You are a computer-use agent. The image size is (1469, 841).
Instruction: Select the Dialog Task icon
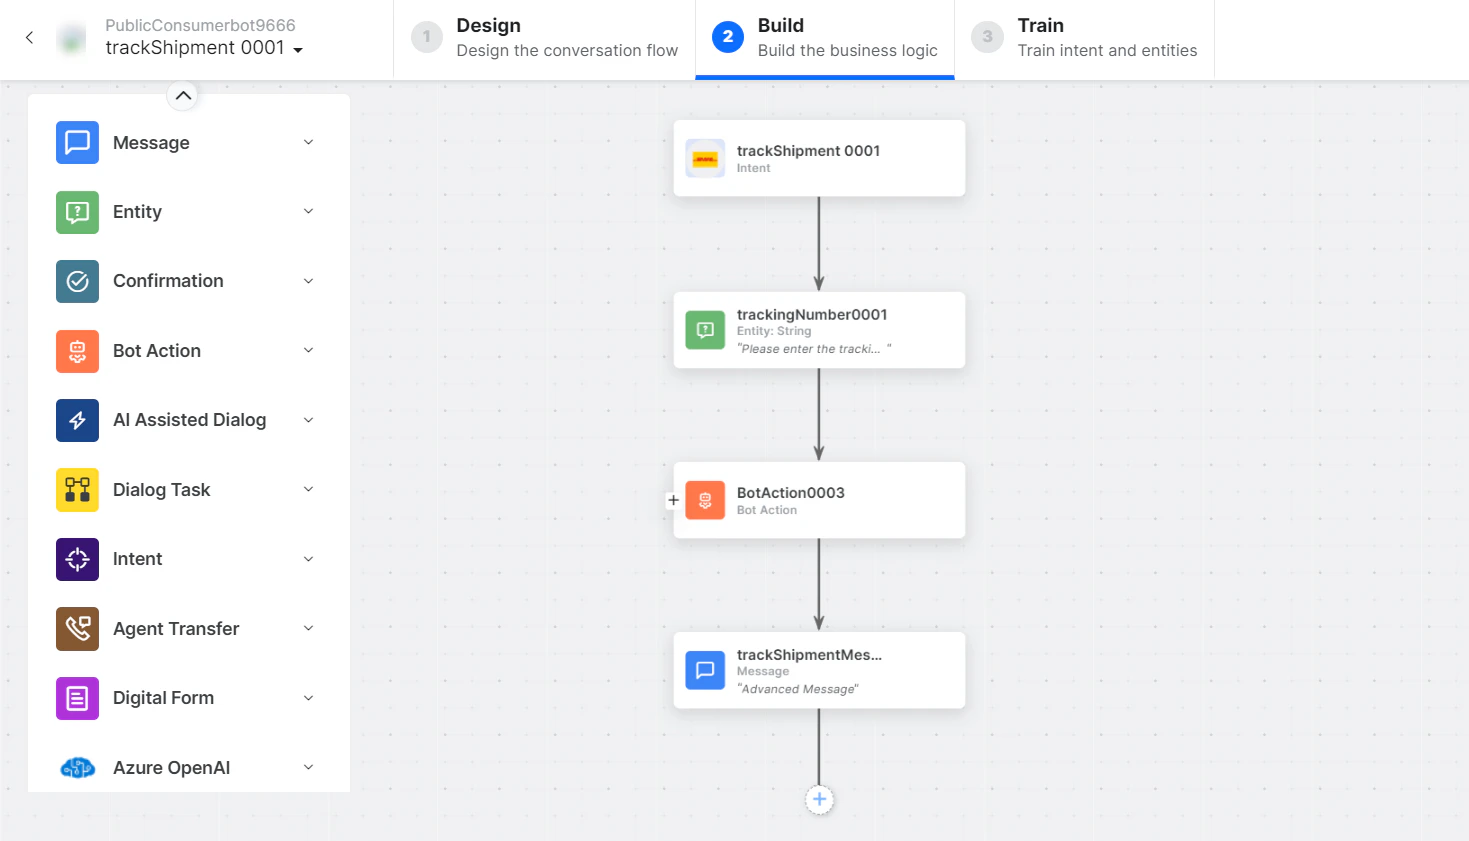point(77,490)
